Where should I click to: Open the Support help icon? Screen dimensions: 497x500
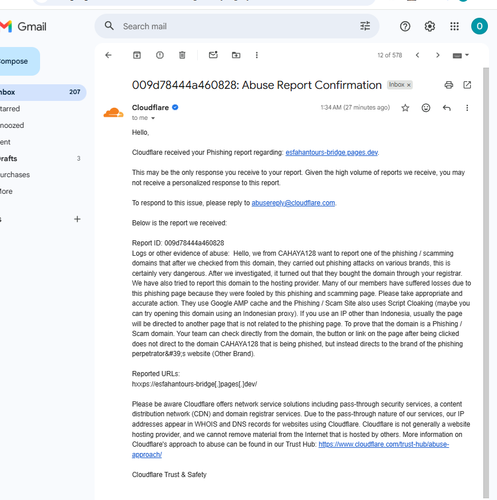click(x=405, y=26)
